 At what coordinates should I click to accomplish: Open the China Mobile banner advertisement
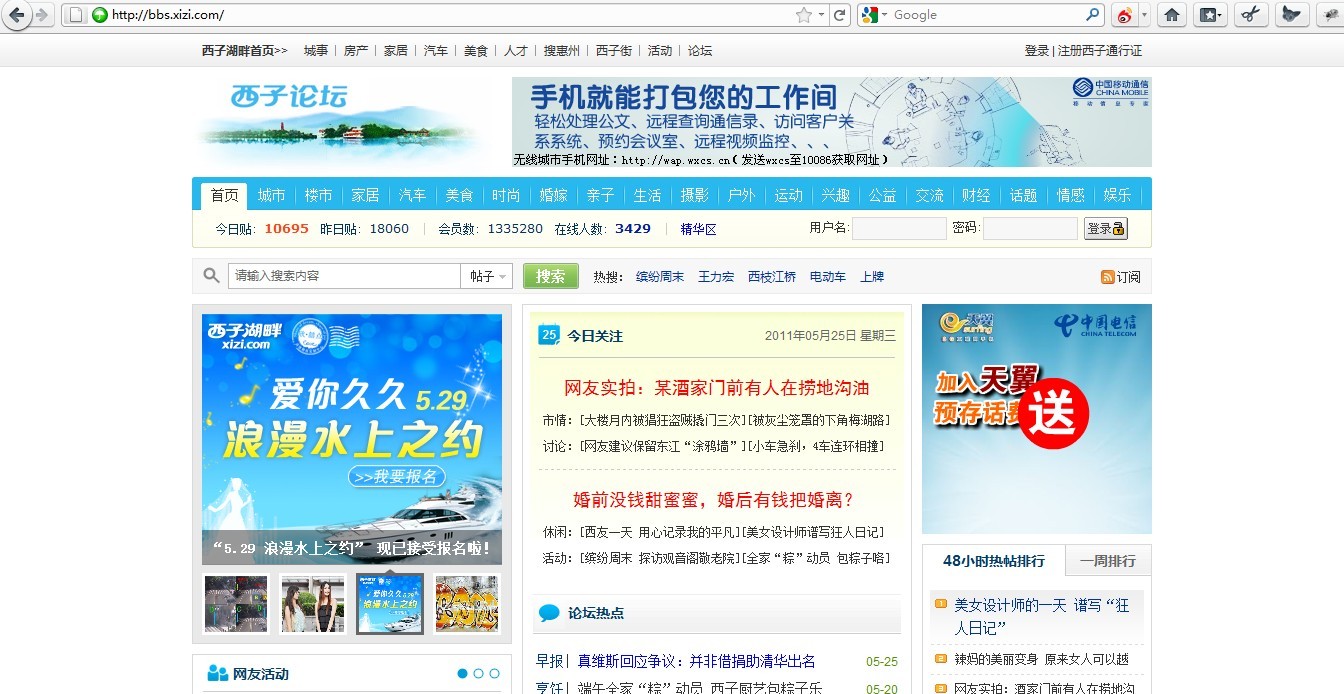(831, 122)
